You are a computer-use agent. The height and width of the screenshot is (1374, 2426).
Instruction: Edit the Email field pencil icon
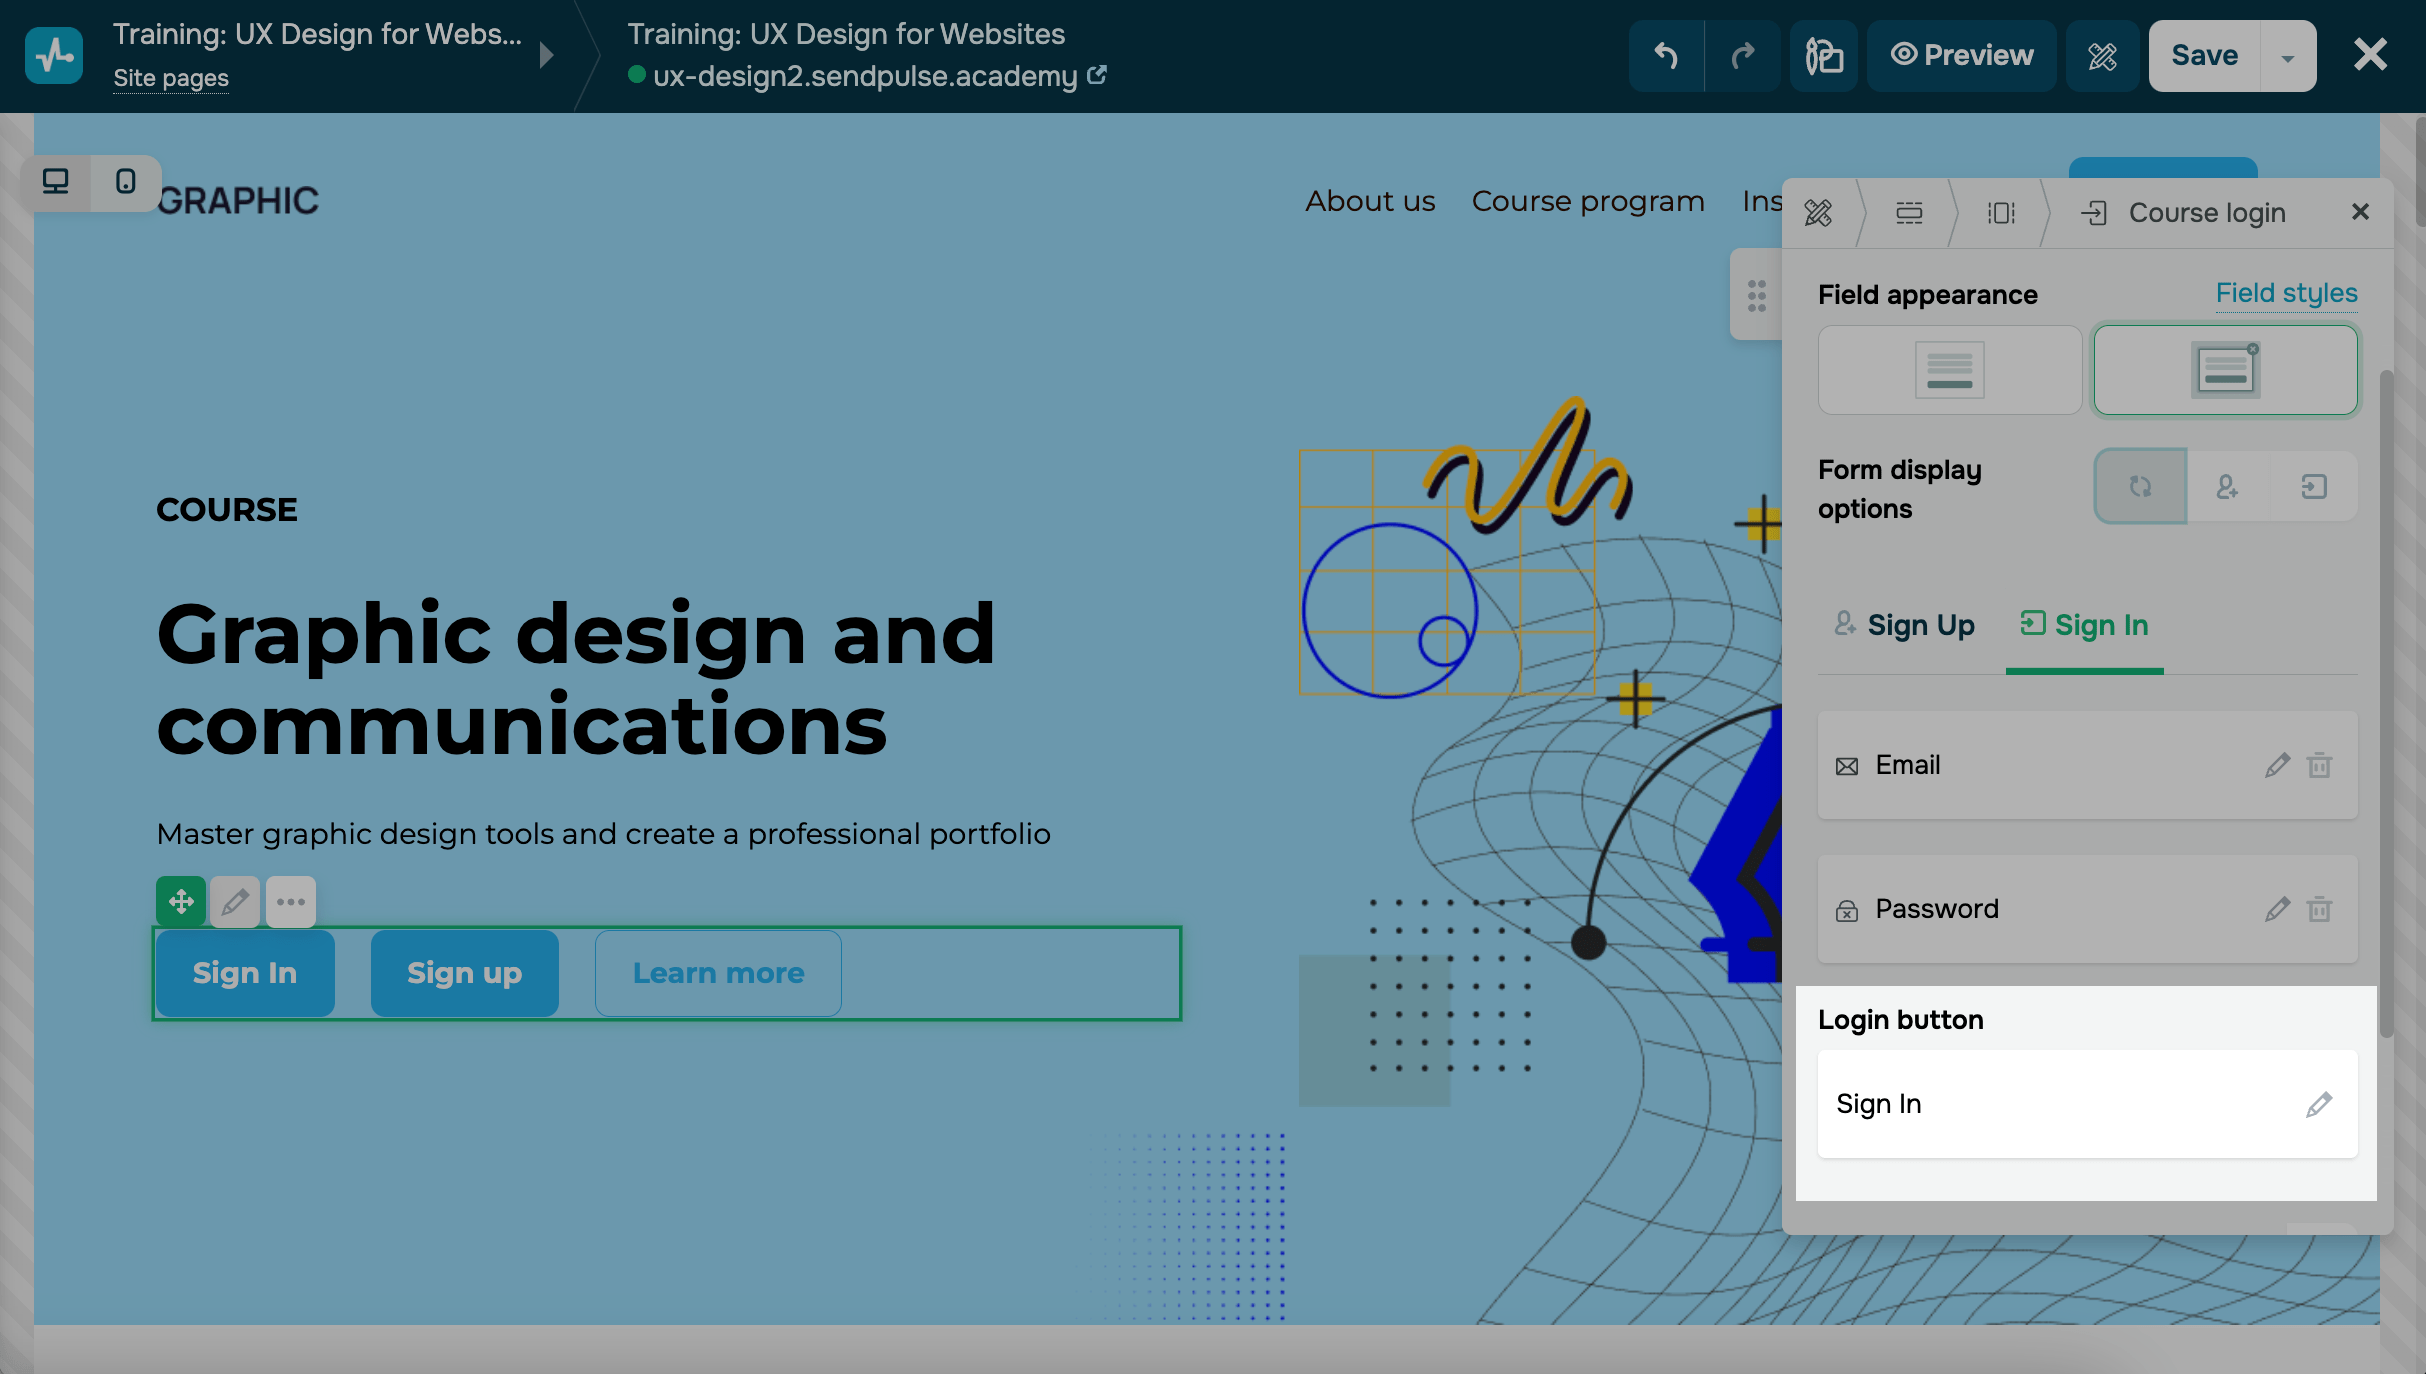click(2277, 766)
